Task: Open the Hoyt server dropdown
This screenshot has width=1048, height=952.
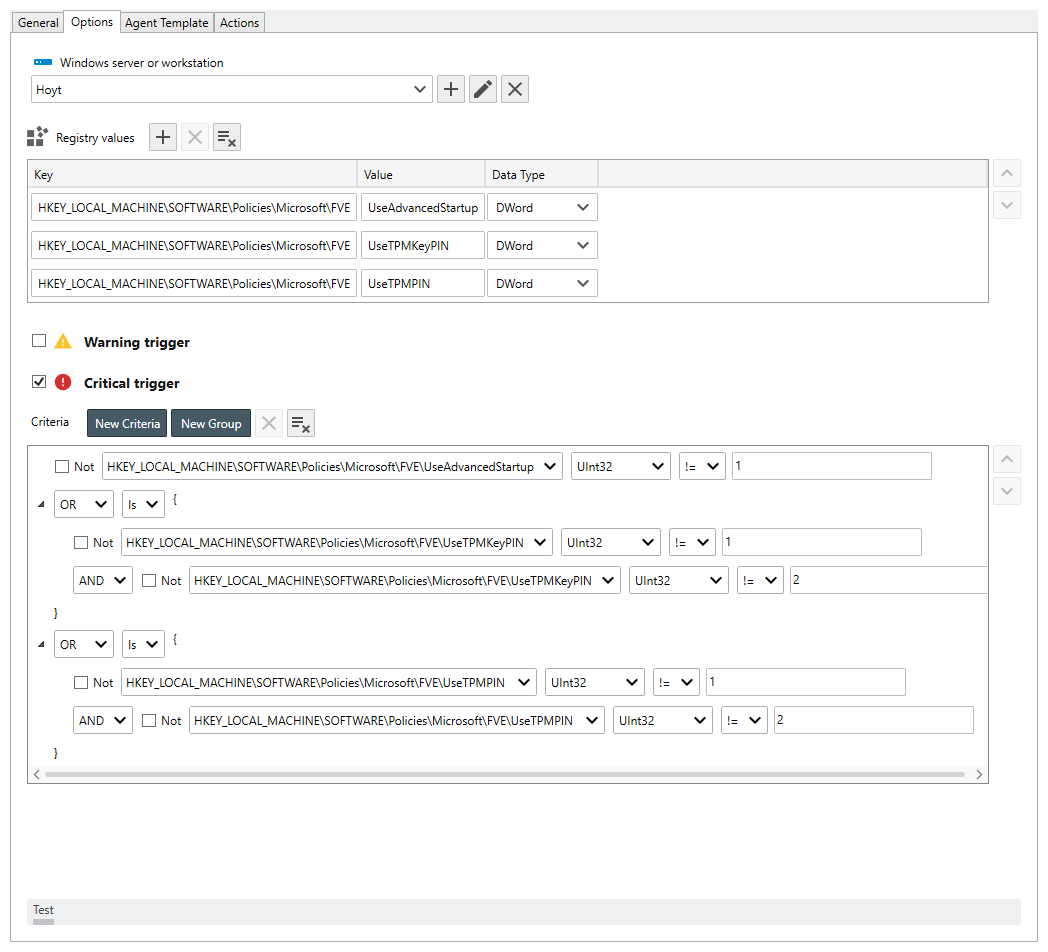Action: pyautogui.click(x=420, y=90)
